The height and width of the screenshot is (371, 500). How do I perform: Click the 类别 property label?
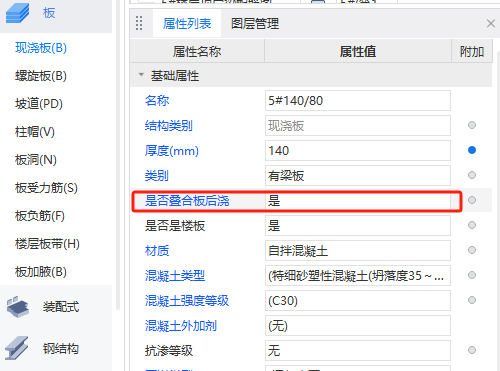(x=157, y=176)
